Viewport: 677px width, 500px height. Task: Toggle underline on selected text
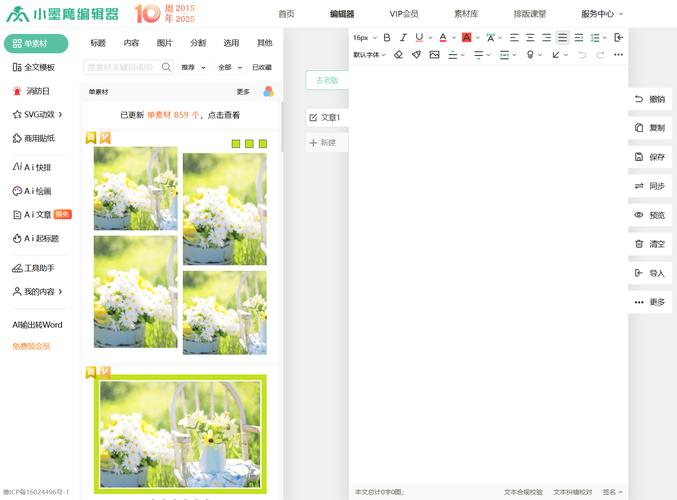(419, 38)
